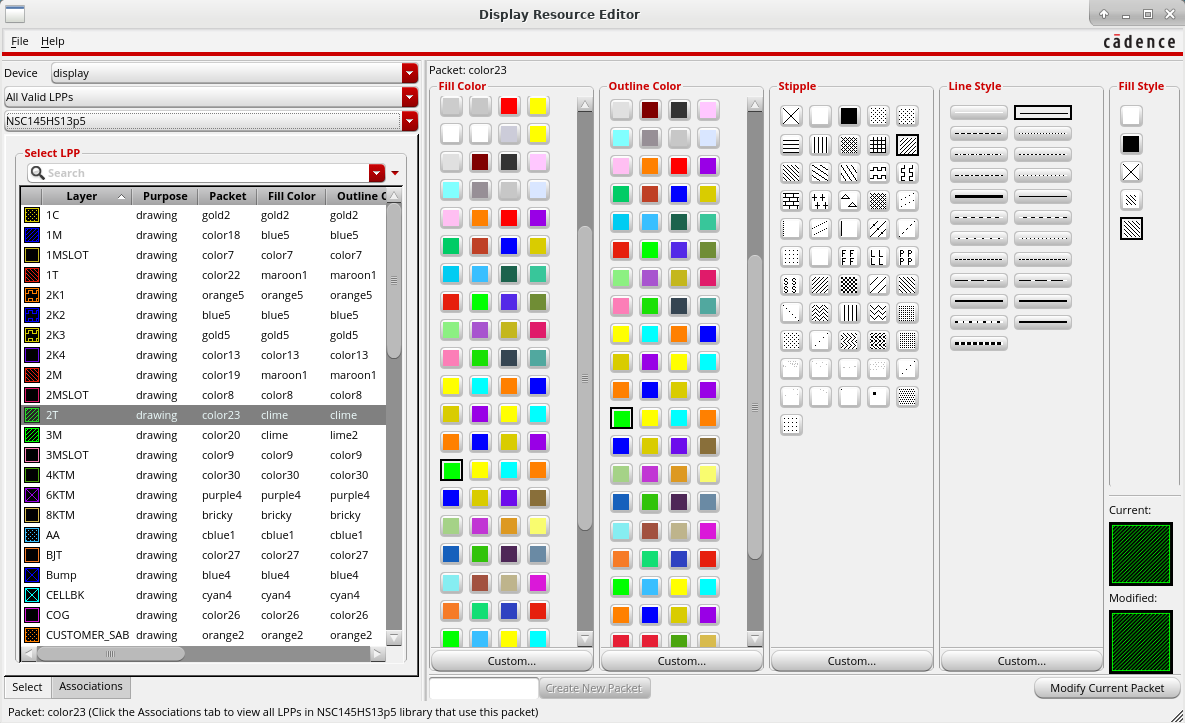
Task: Open the Help menu
Action: (52, 41)
